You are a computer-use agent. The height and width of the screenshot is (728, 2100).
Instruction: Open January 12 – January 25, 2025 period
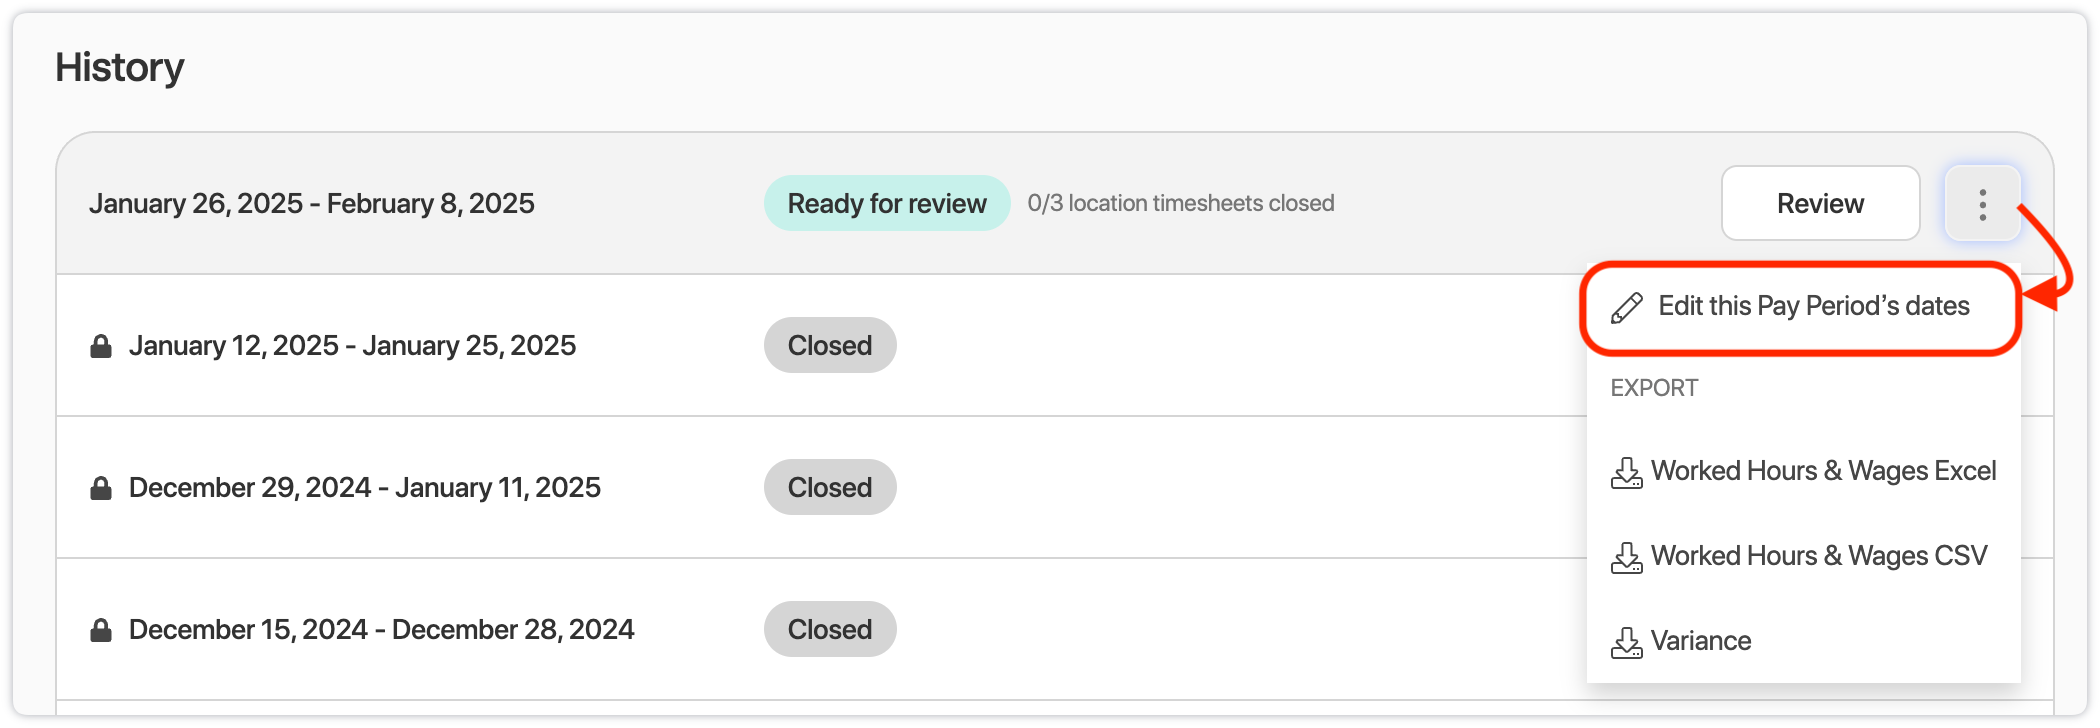pos(352,346)
